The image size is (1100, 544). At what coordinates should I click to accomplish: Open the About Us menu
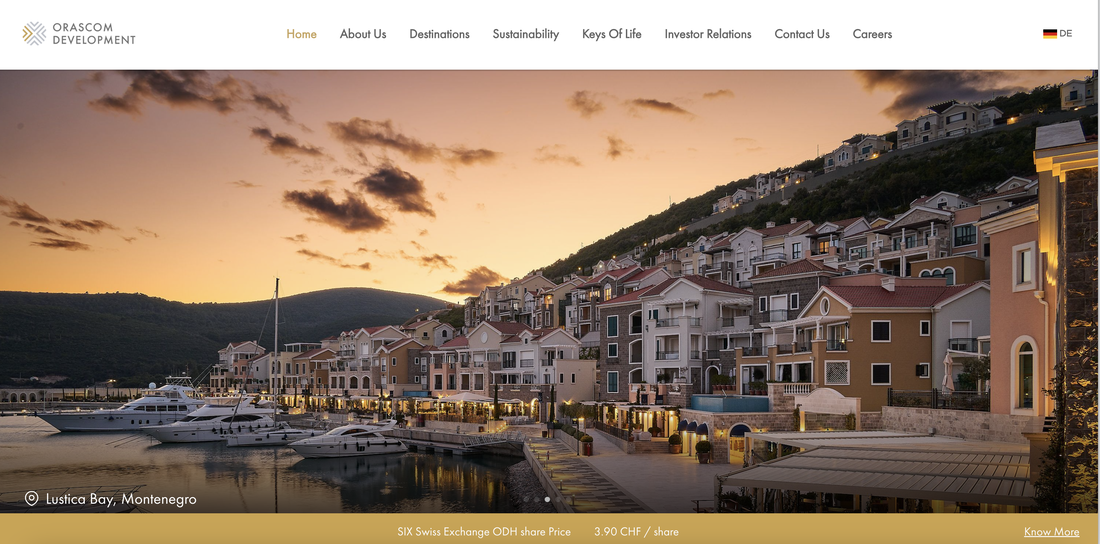tap(363, 34)
